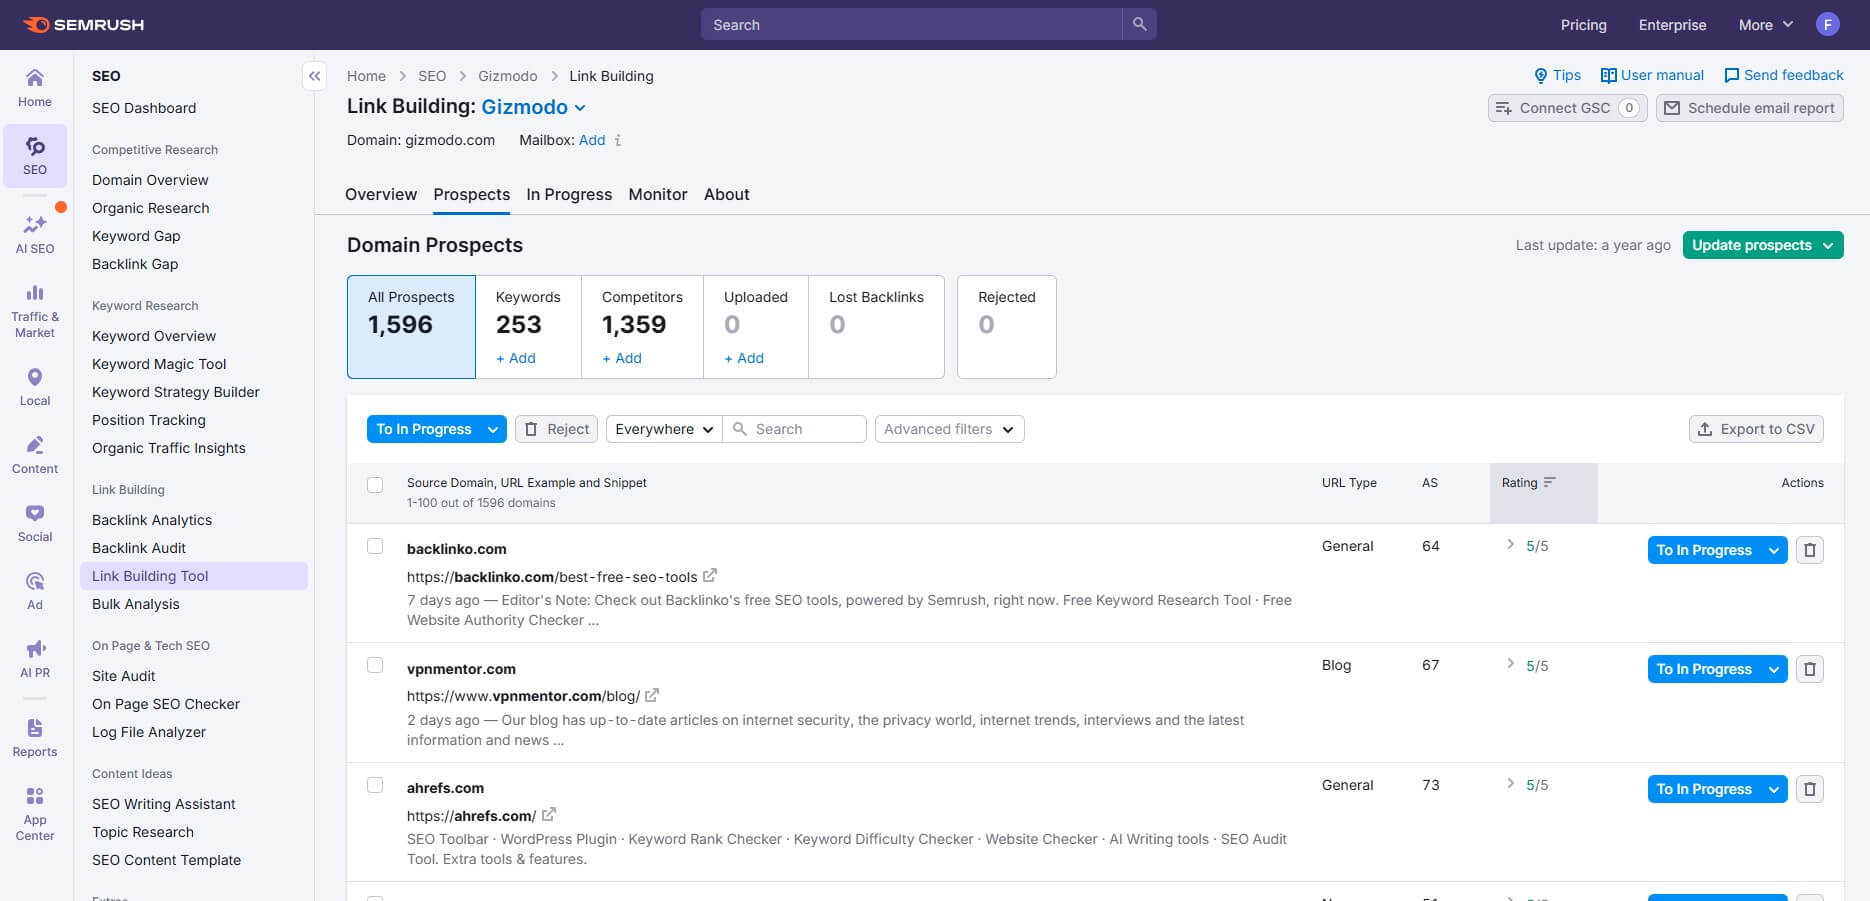
Task: Switch to the In Progress tab
Action: coord(569,195)
